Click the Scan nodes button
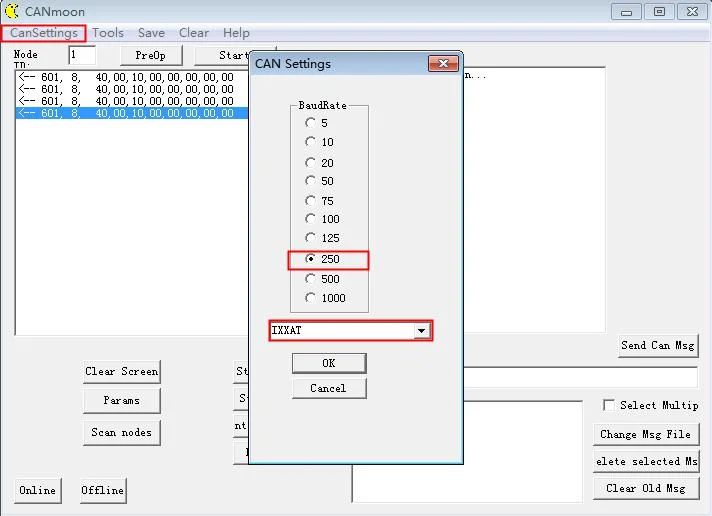This screenshot has width=712, height=516. (122, 432)
